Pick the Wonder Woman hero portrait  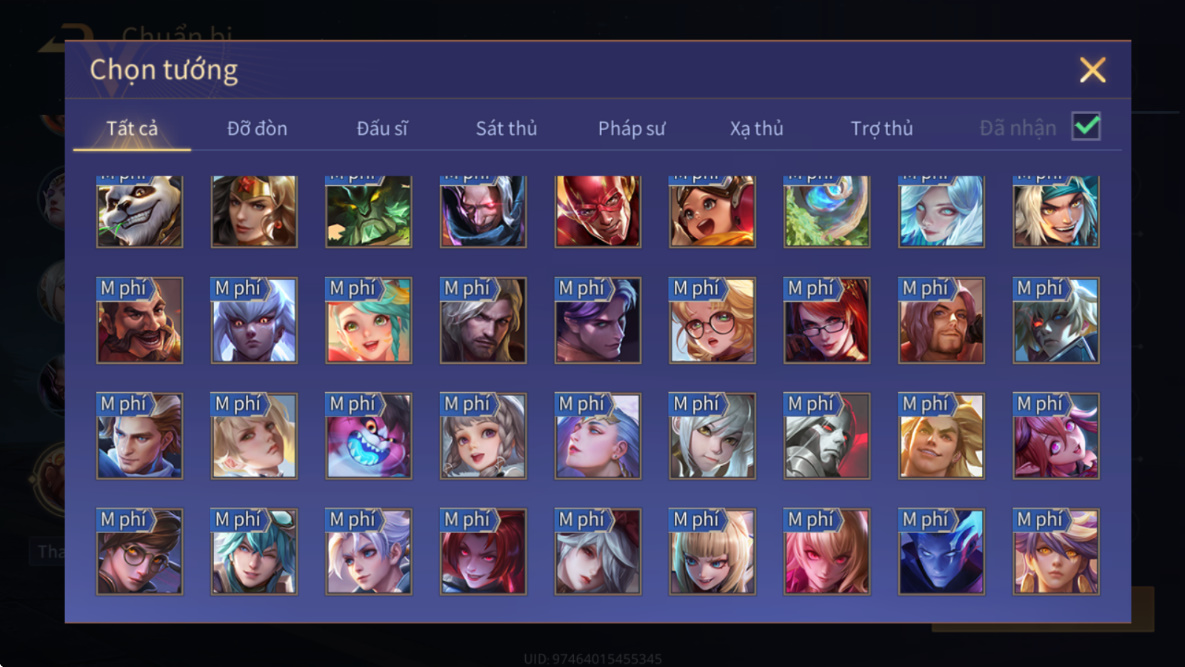pyautogui.click(x=254, y=212)
